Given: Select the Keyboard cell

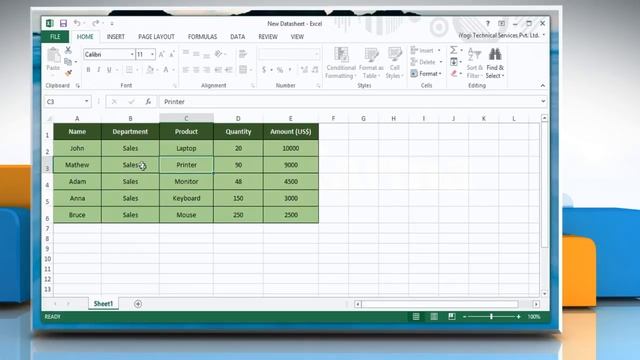Looking at the screenshot, I should [186, 198].
